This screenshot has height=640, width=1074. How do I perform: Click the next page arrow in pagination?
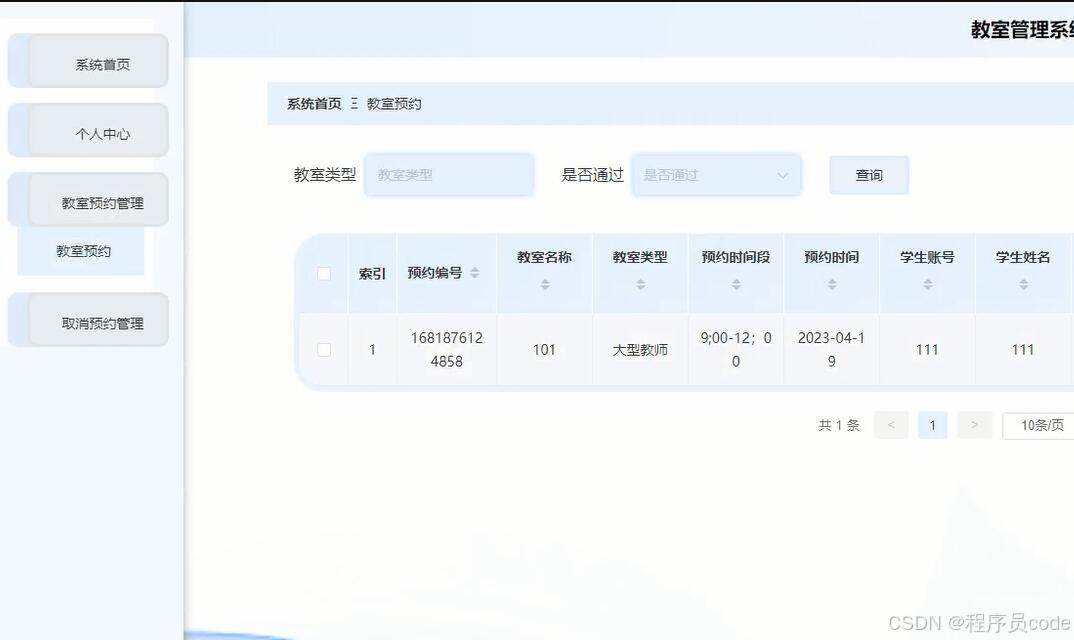pos(974,425)
